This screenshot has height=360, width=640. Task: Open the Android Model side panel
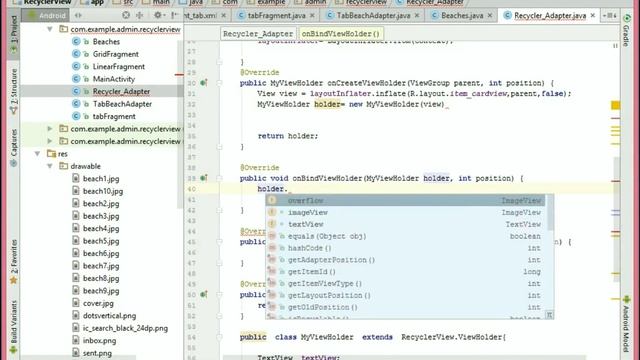click(626, 324)
